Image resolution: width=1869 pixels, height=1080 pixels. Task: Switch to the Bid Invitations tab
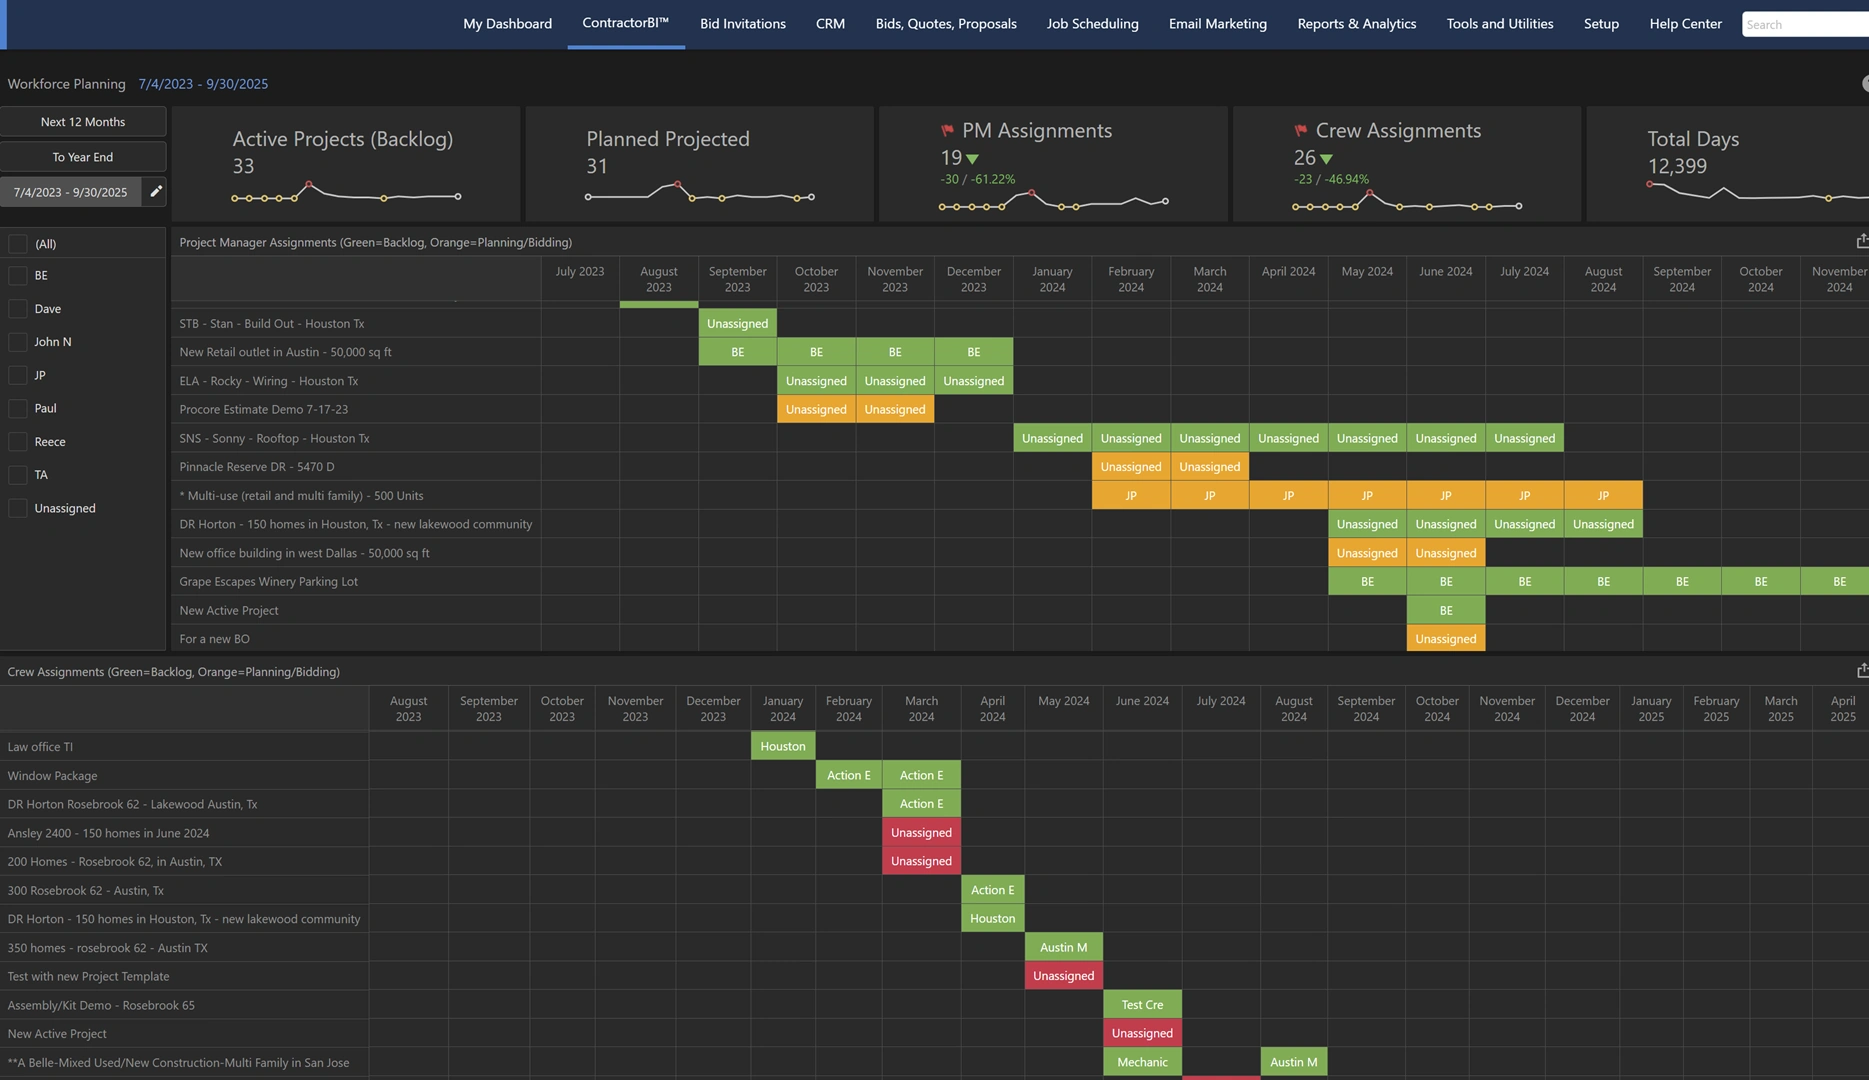(742, 24)
